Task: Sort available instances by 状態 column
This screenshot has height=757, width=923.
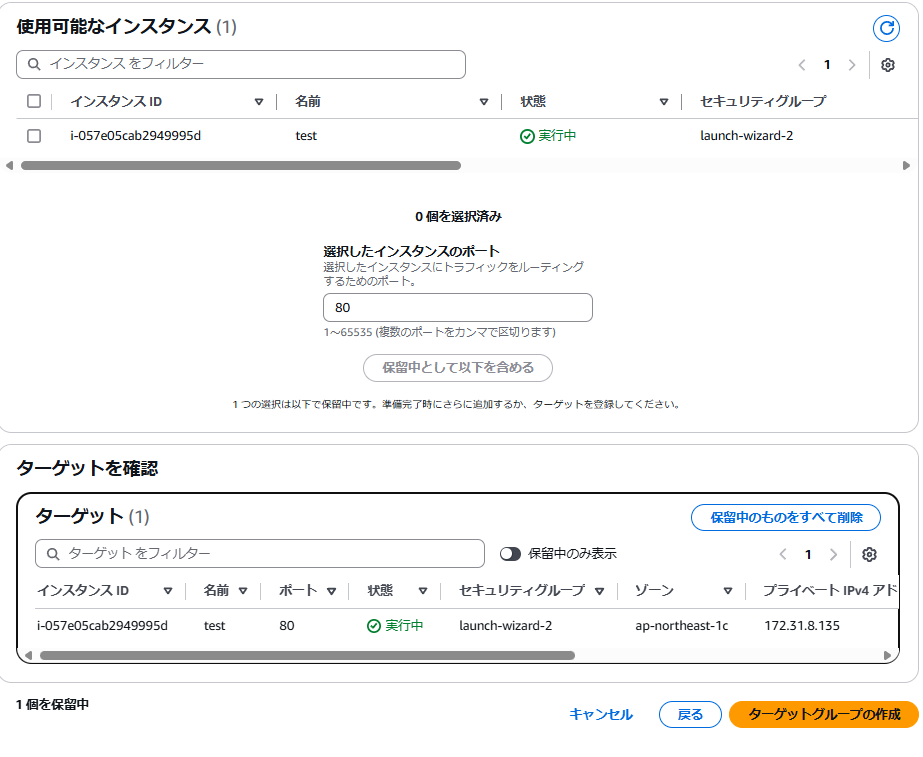Action: click(x=664, y=102)
